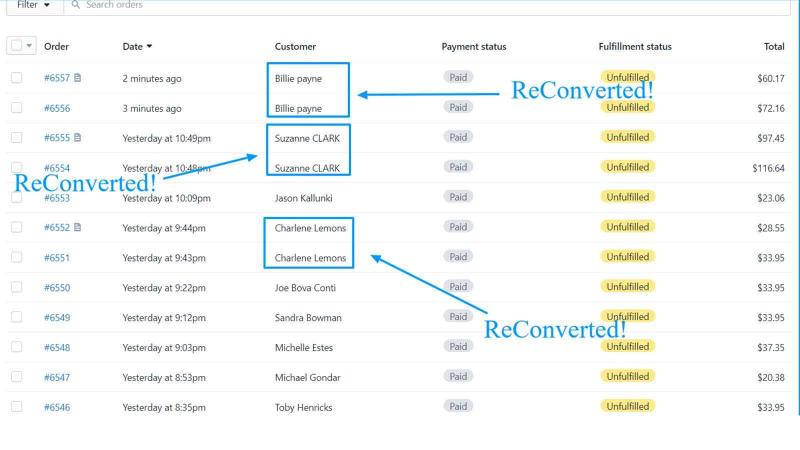
Task: Click the Unfulfilled badge for Michael Gondar
Action: click(628, 377)
